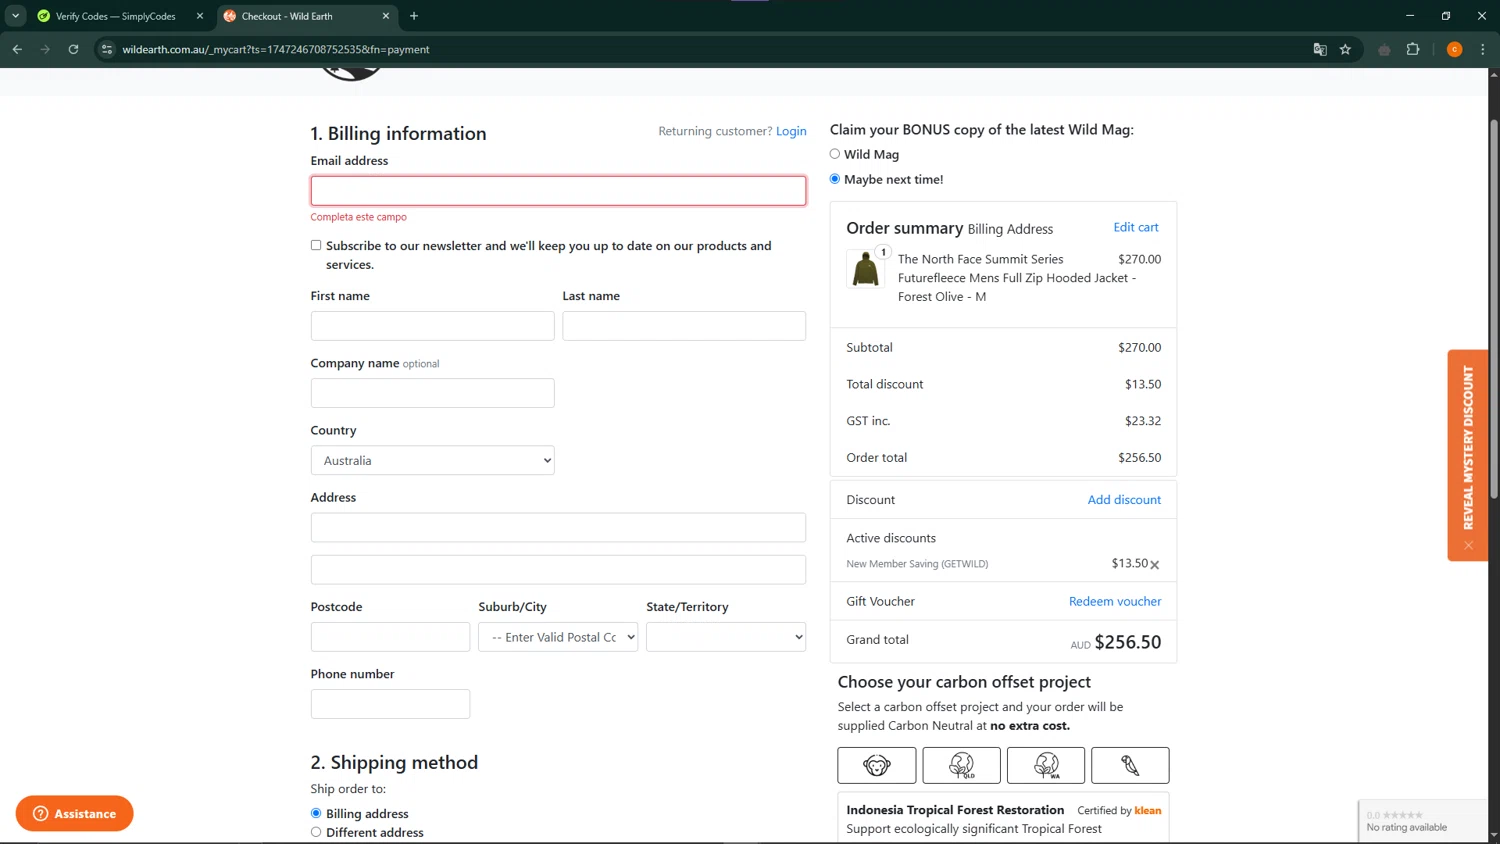
Task: Click the page vertical scrollbar
Action: pyautogui.click(x=1494, y=310)
